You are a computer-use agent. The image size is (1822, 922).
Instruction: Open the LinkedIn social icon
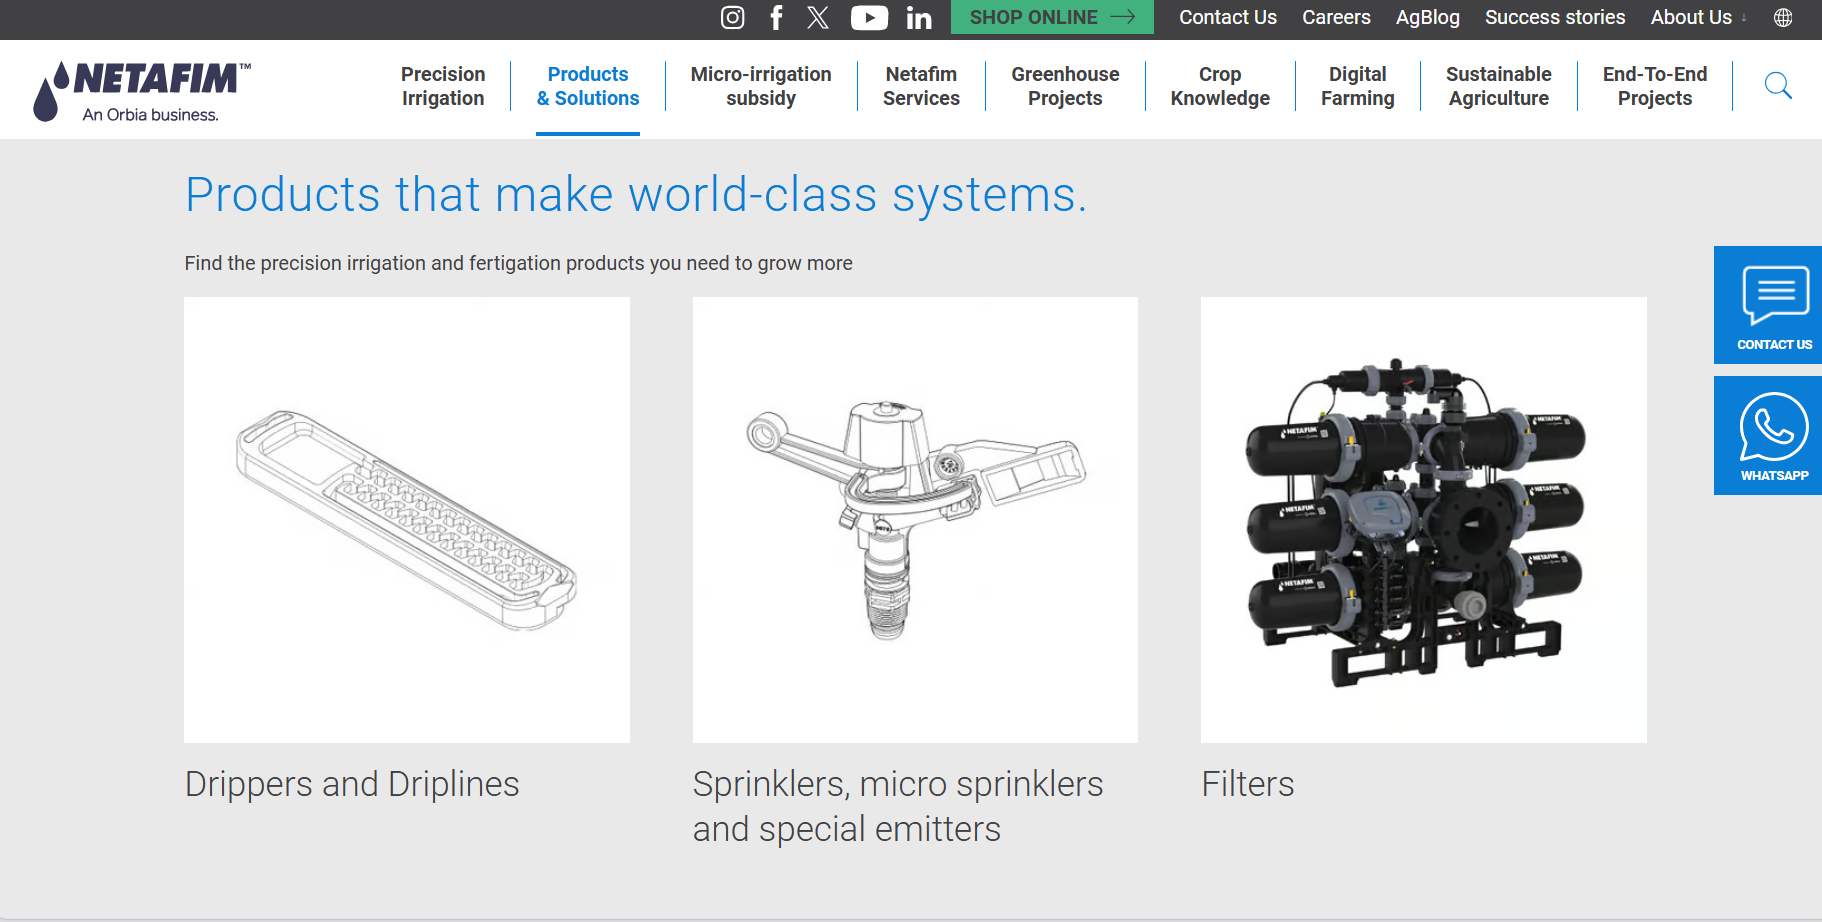(x=919, y=18)
